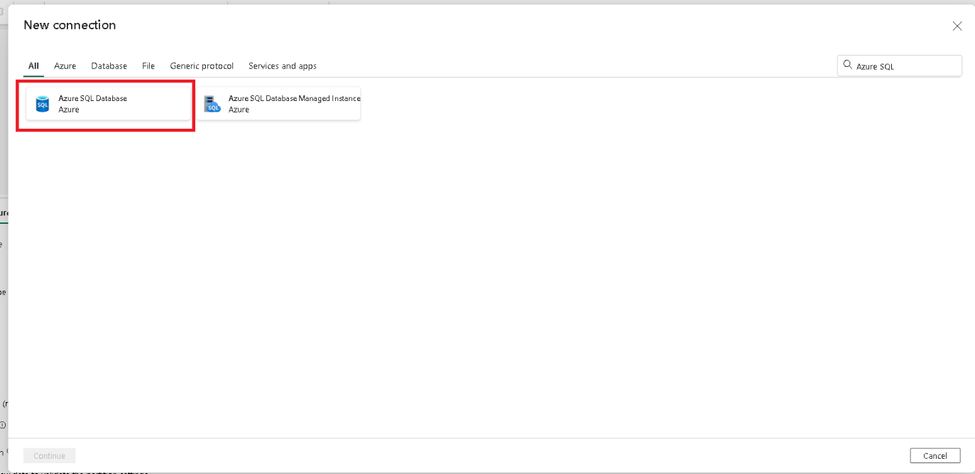Open the Database tab
Image resolution: width=975 pixels, height=474 pixels.
click(x=109, y=66)
